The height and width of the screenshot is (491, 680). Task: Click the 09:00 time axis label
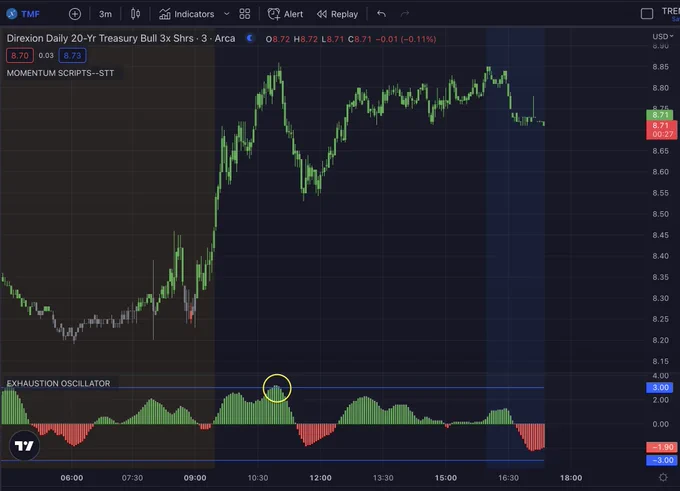195,478
